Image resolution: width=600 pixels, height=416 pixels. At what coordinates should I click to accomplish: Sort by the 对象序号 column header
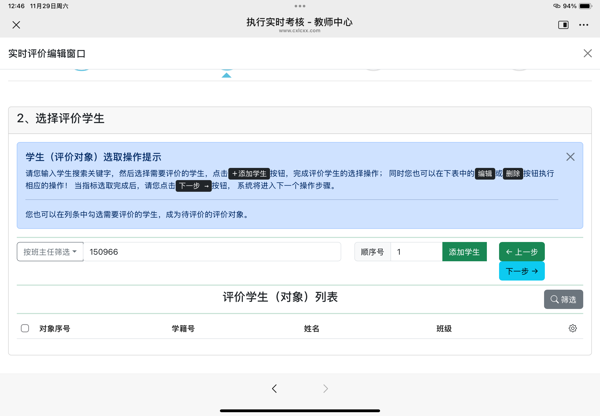(55, 328)
